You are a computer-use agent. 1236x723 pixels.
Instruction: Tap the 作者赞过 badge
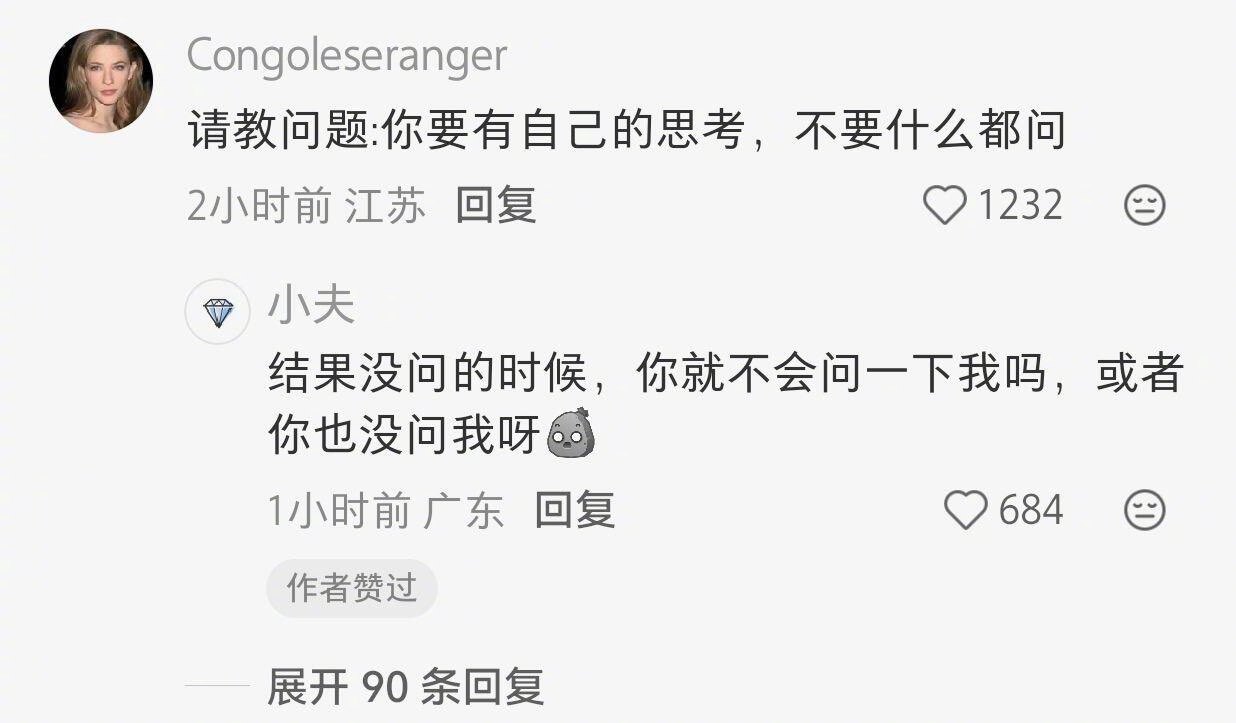click(352, 588)
